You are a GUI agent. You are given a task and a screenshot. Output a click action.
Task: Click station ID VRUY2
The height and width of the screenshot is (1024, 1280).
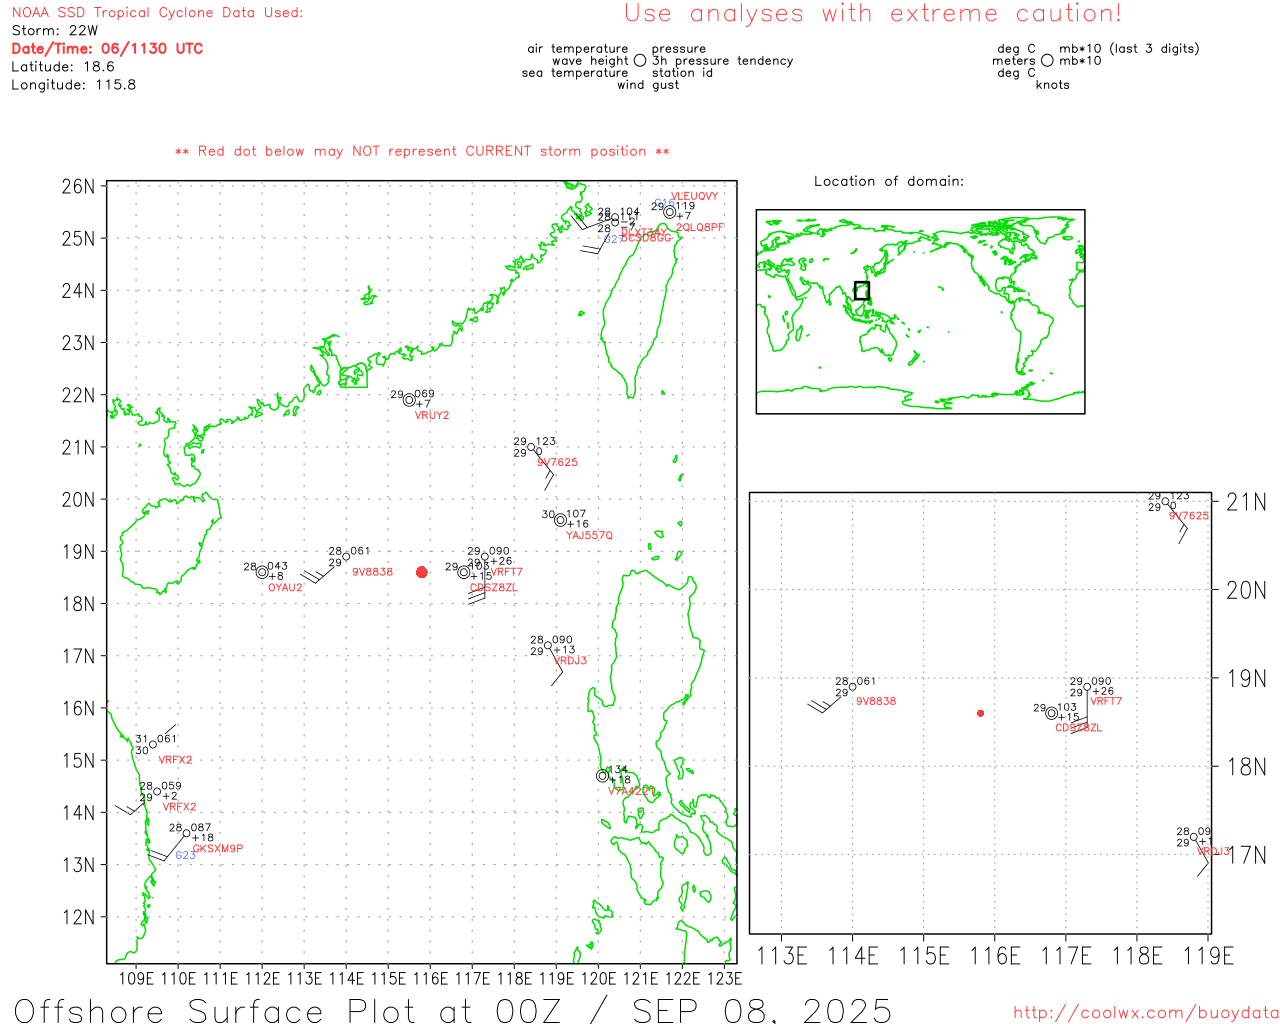click(432, 415)
